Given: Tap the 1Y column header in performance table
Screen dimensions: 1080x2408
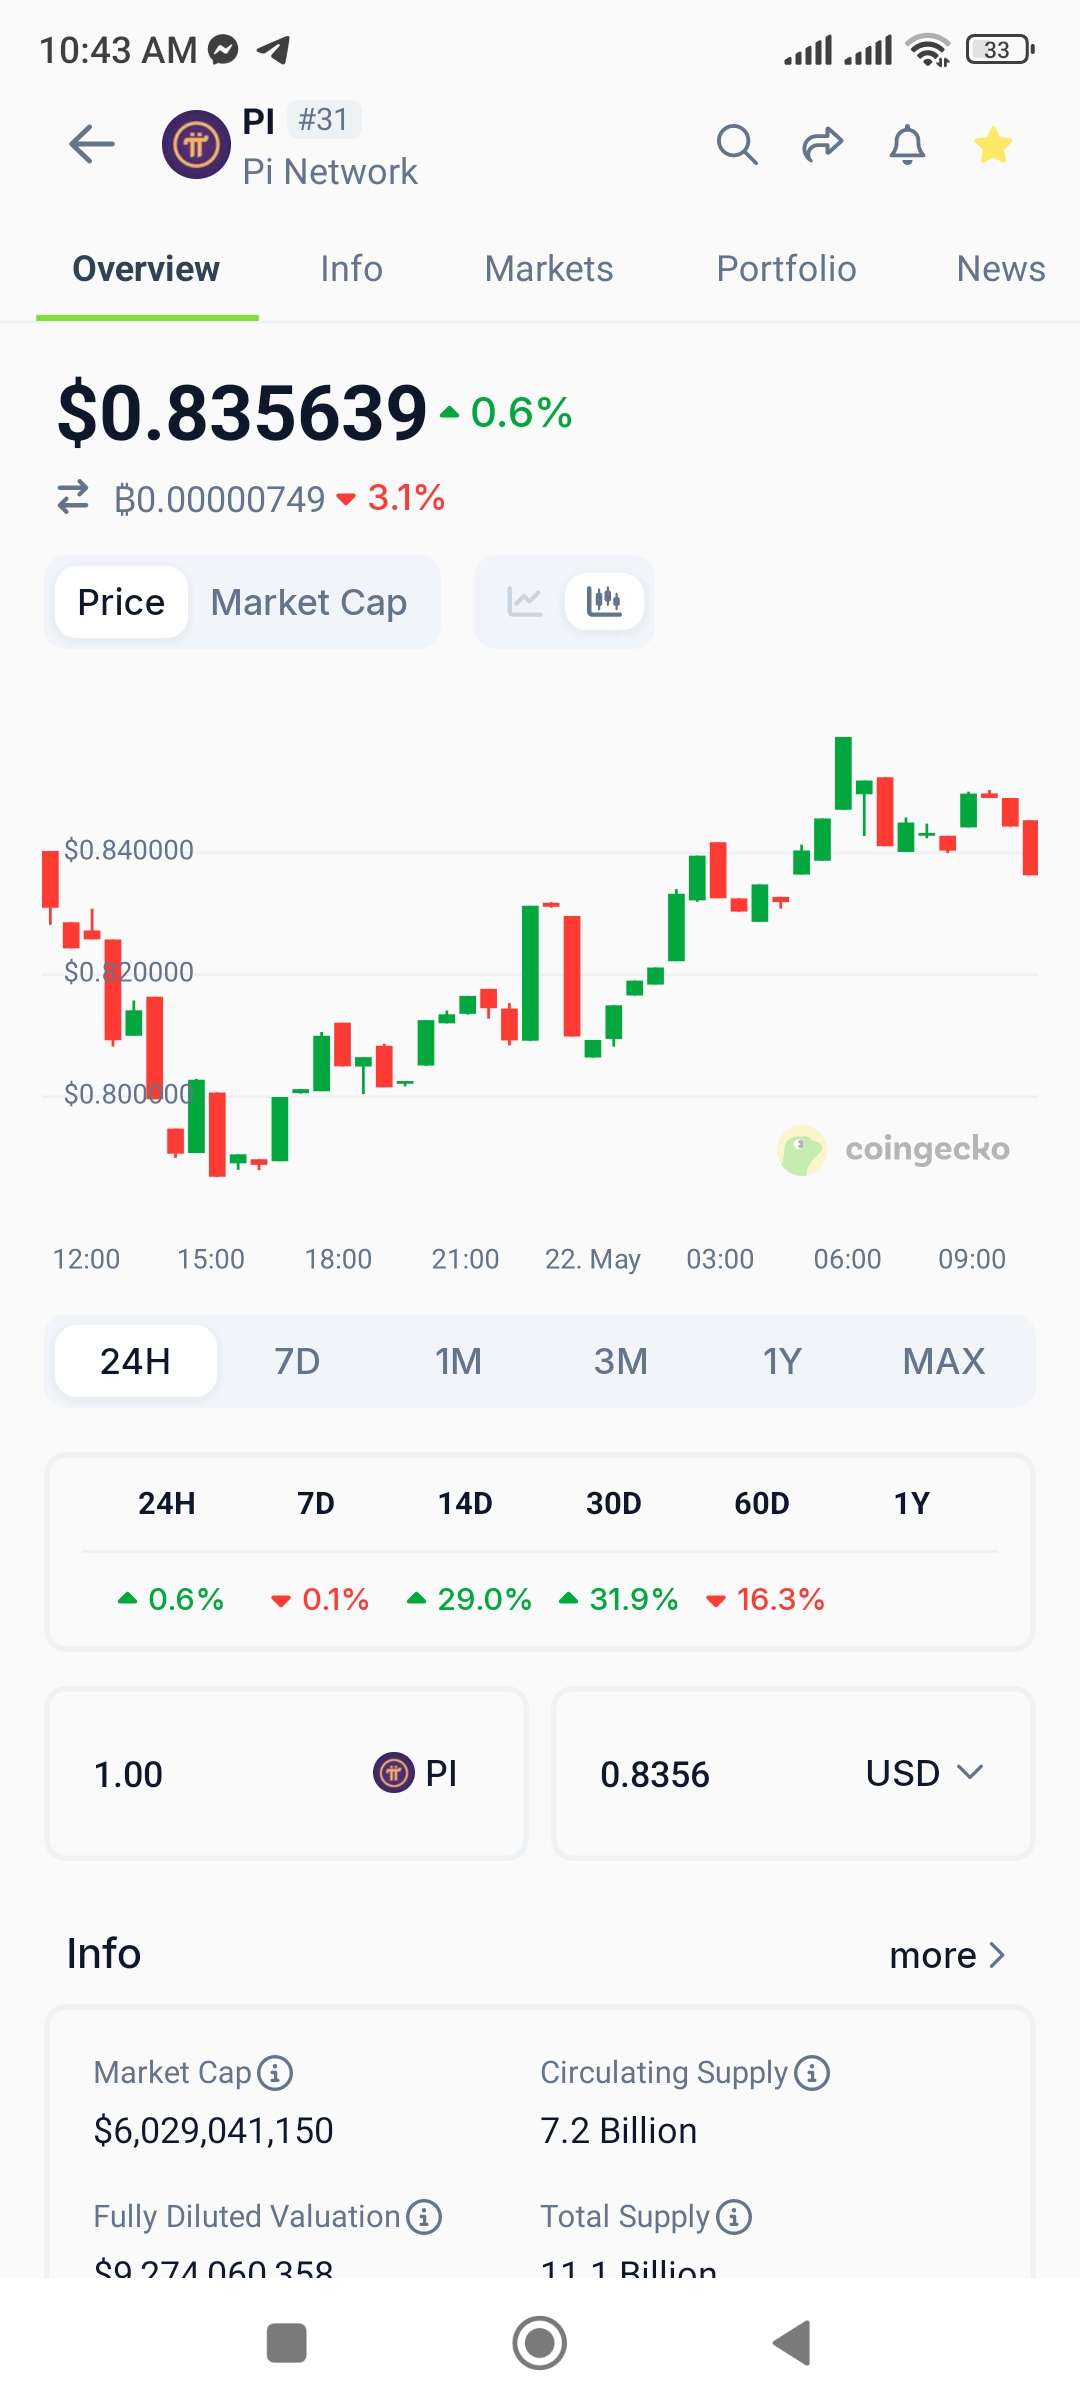Looking at the screenshot, I should 912,1503.
